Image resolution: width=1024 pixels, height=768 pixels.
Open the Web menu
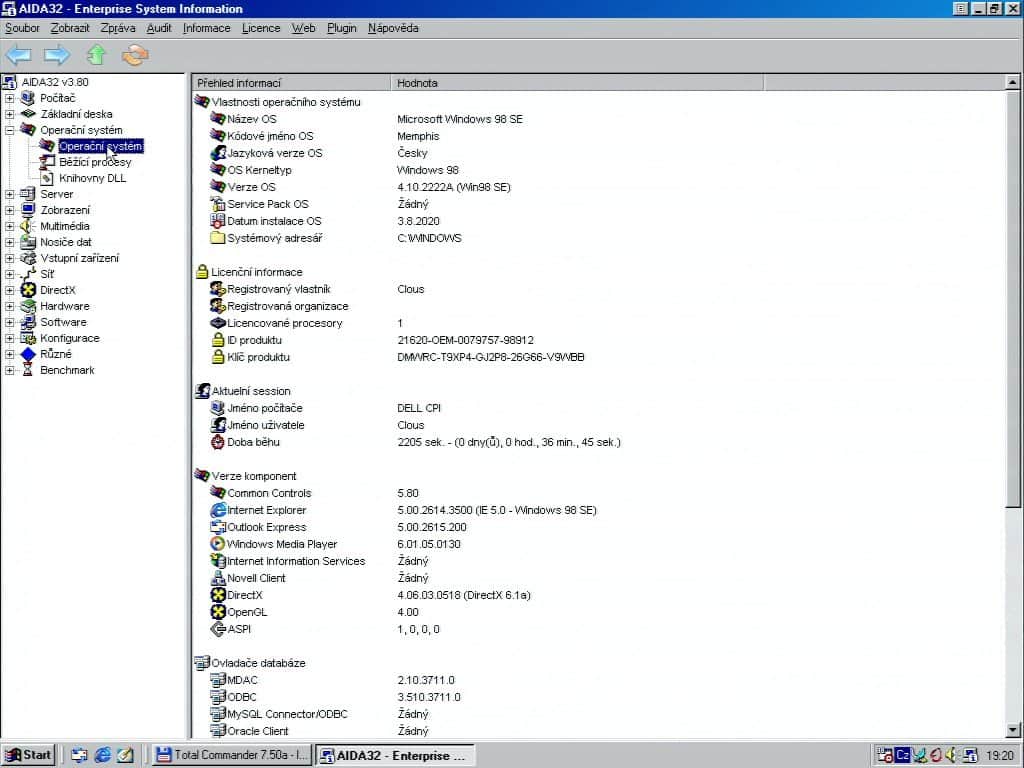click(x=303, y=28)
